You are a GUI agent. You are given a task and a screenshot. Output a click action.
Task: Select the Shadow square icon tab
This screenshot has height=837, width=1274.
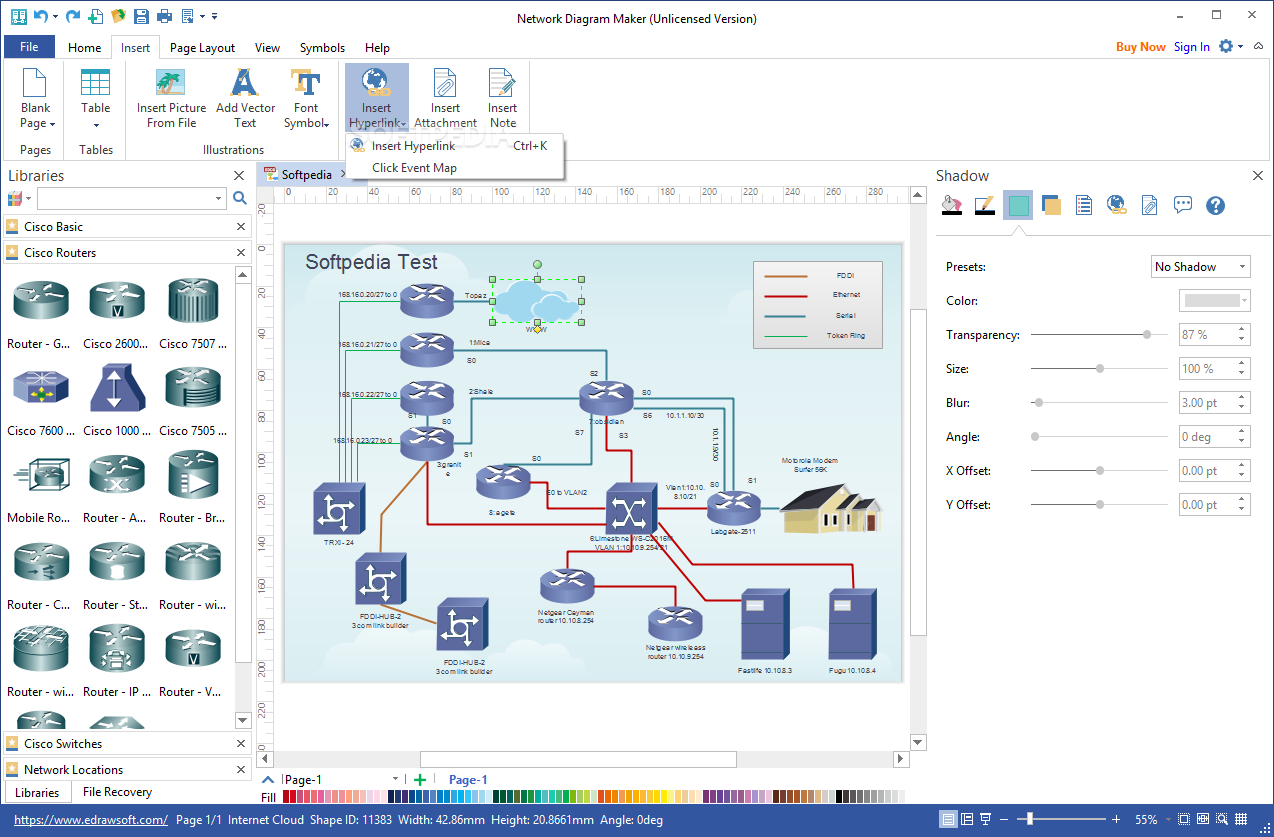[x=1018, y=205]
